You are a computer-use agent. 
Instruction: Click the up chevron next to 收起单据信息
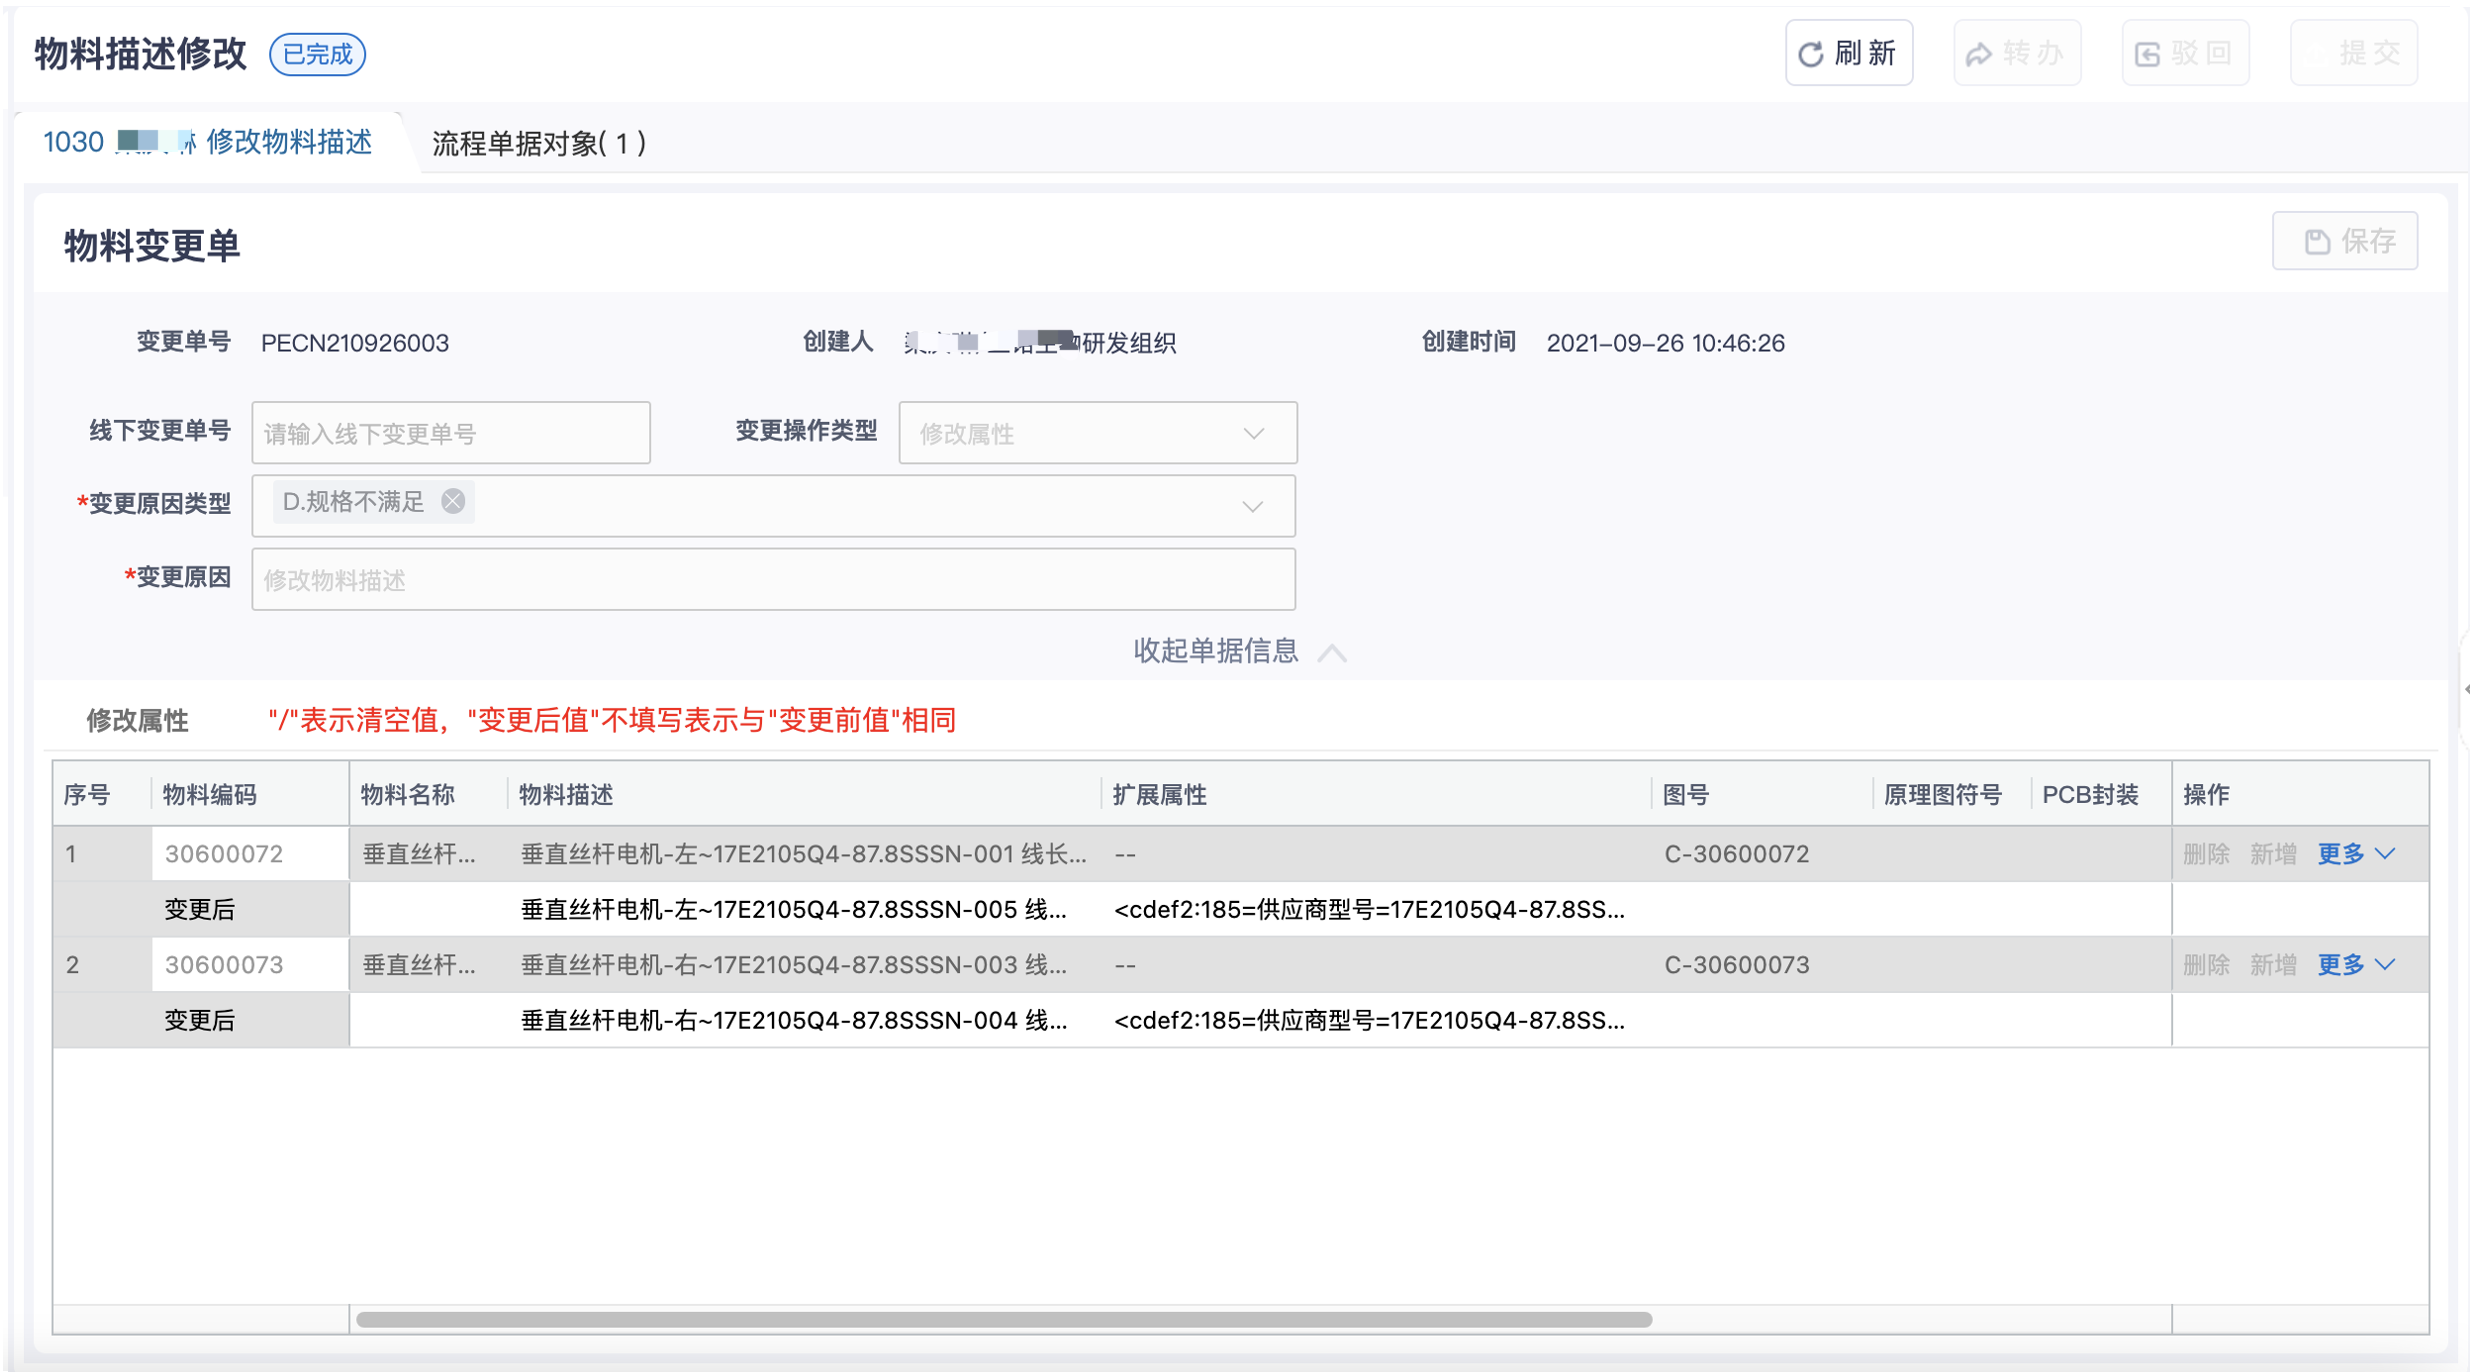1331,653
